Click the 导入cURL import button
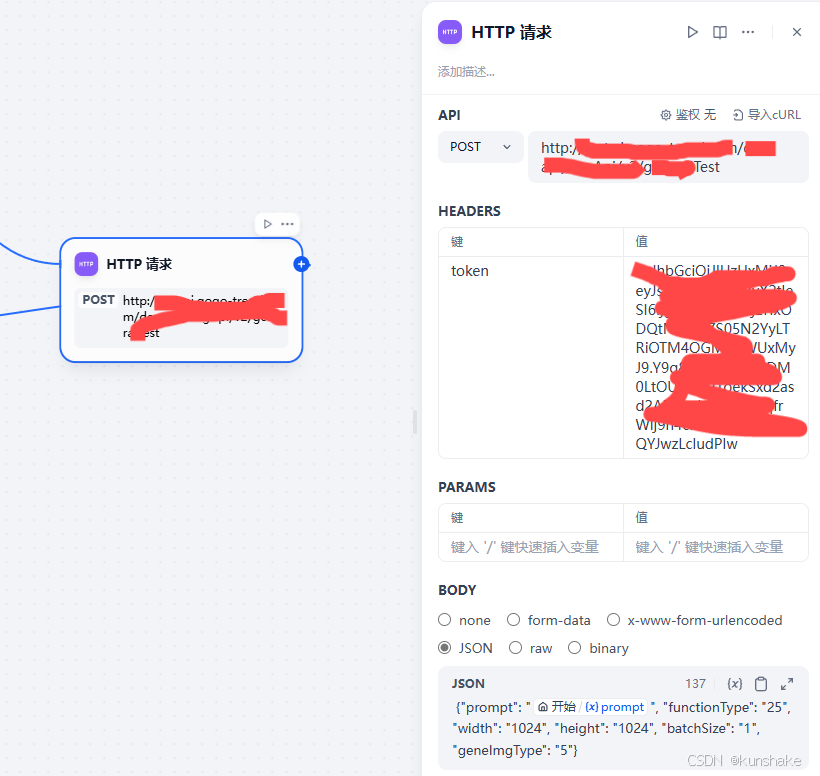 click(766, 115)
